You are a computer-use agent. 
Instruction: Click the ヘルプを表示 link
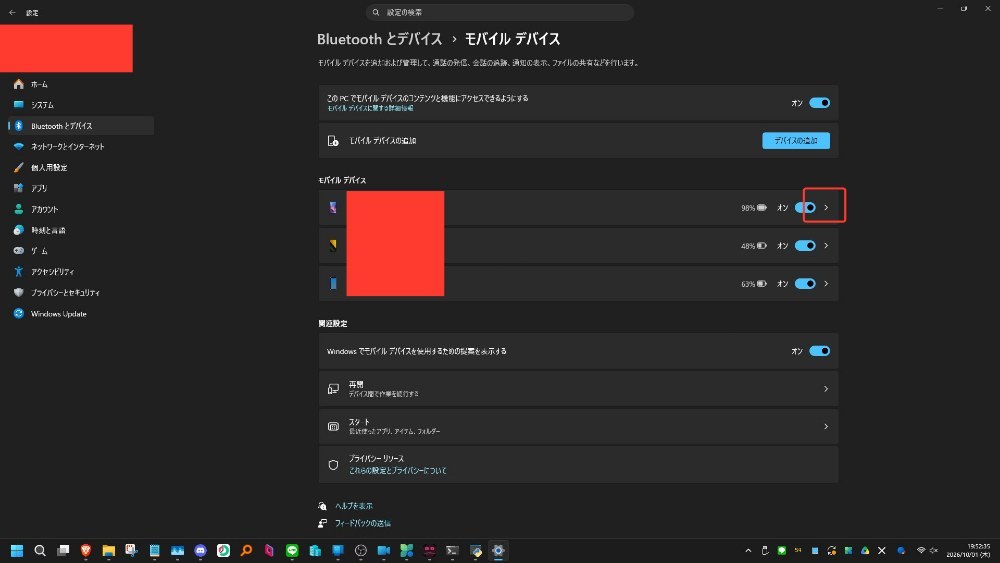click(x=353, y=506)
